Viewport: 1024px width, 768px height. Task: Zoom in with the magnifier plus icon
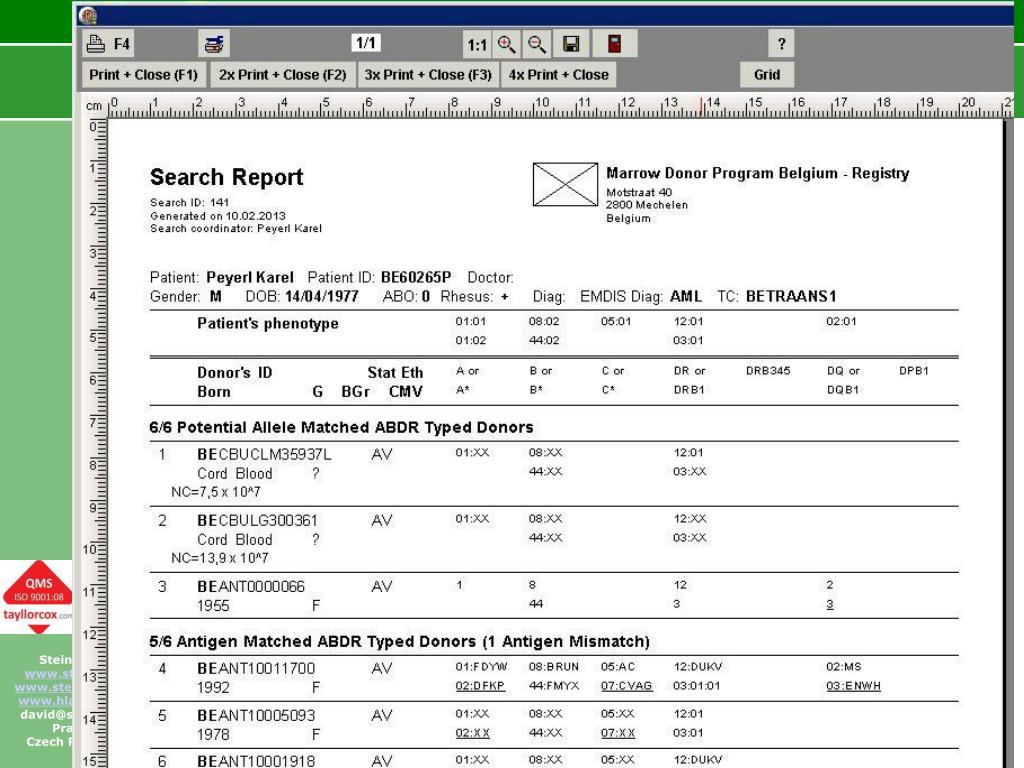click(507, 44)
